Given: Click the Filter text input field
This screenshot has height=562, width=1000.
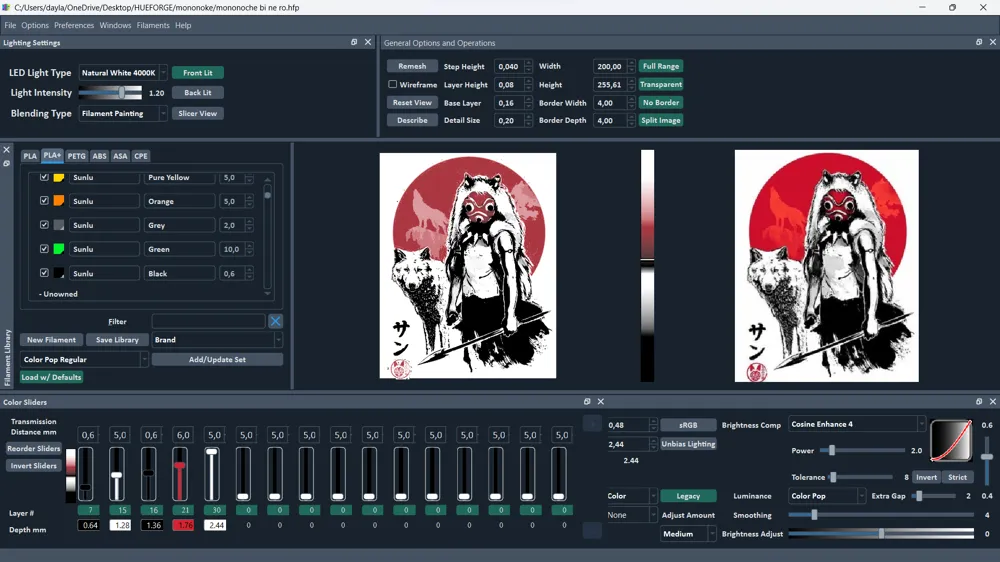Looking at the screenshot, I should point(209,321).
